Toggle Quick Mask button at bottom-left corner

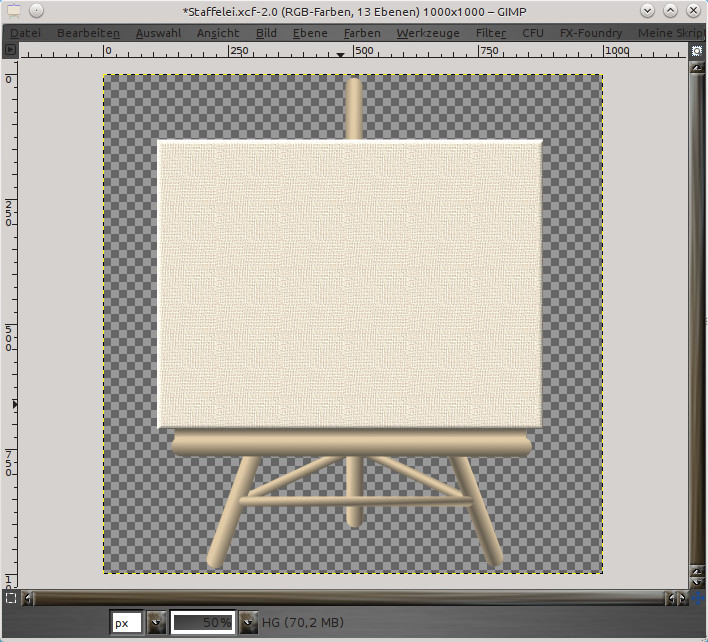click(10, 598)
